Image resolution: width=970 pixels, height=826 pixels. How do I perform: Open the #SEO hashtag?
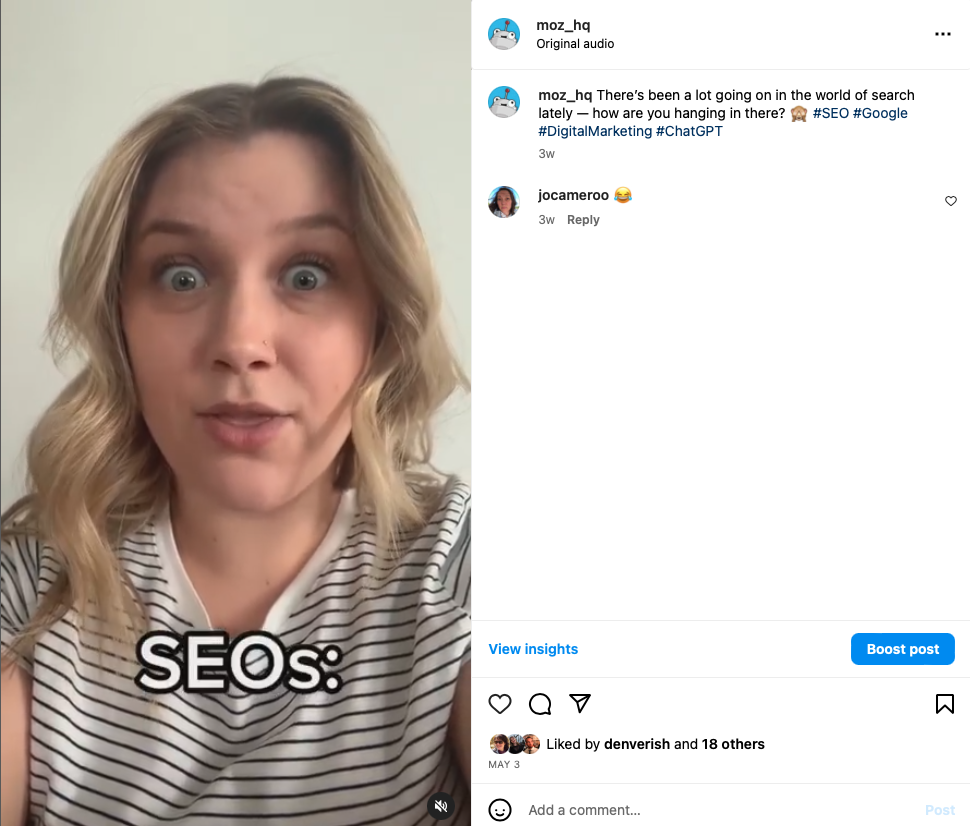coord(831,113)
